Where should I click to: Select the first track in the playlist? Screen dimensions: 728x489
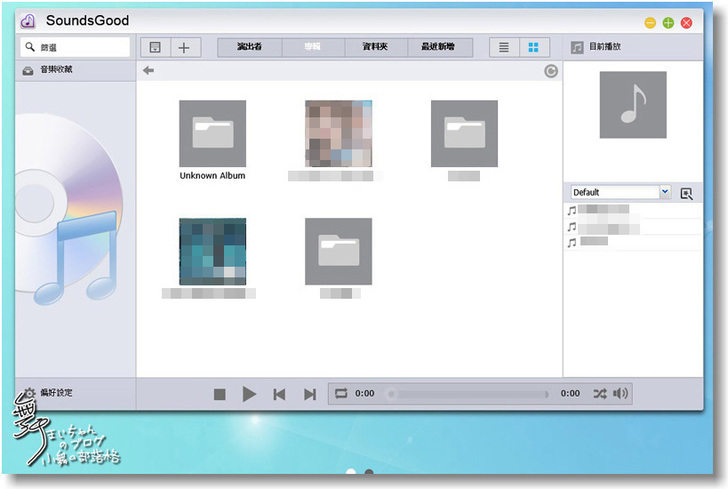point(633,211)
